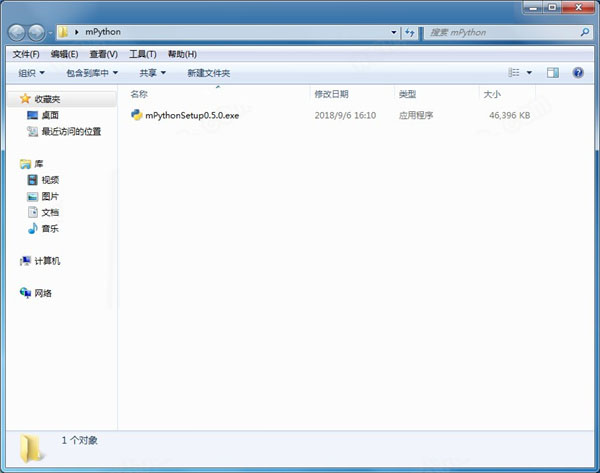Viewport: 600px width, 473px height.
Task: Click mPython in the address path
Action: click(103, 32)
